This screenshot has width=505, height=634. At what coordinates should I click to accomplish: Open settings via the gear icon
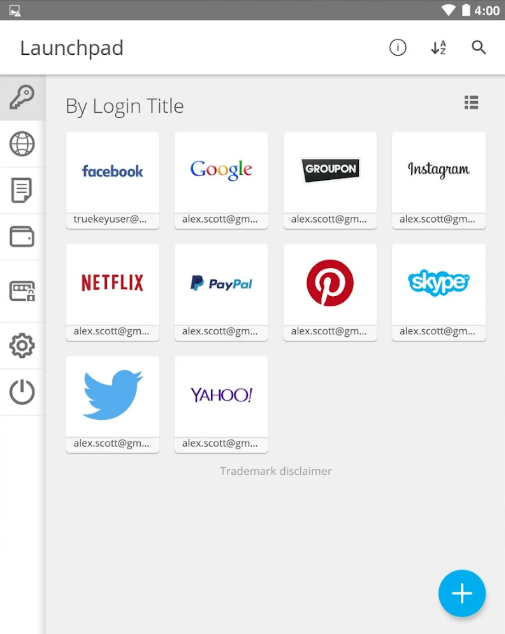22,346
